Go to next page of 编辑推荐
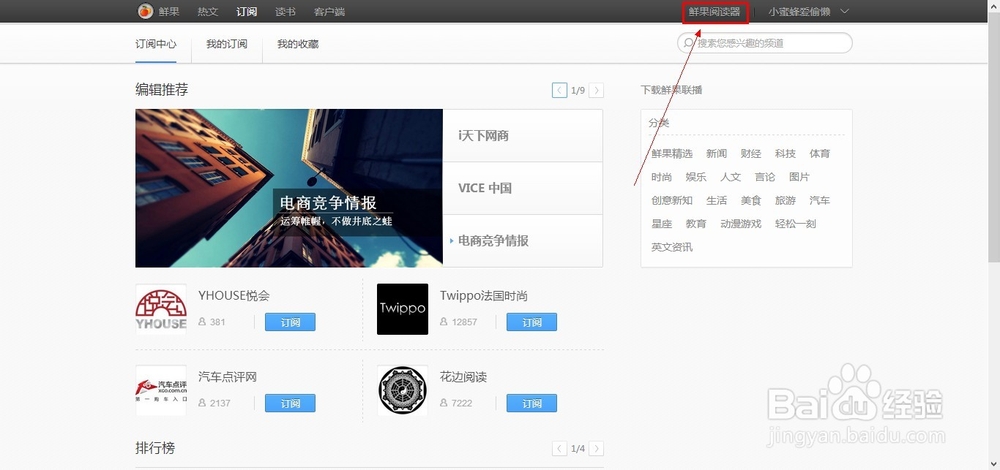This screenshot has width=1000, height=470. (x=596, y=91)
